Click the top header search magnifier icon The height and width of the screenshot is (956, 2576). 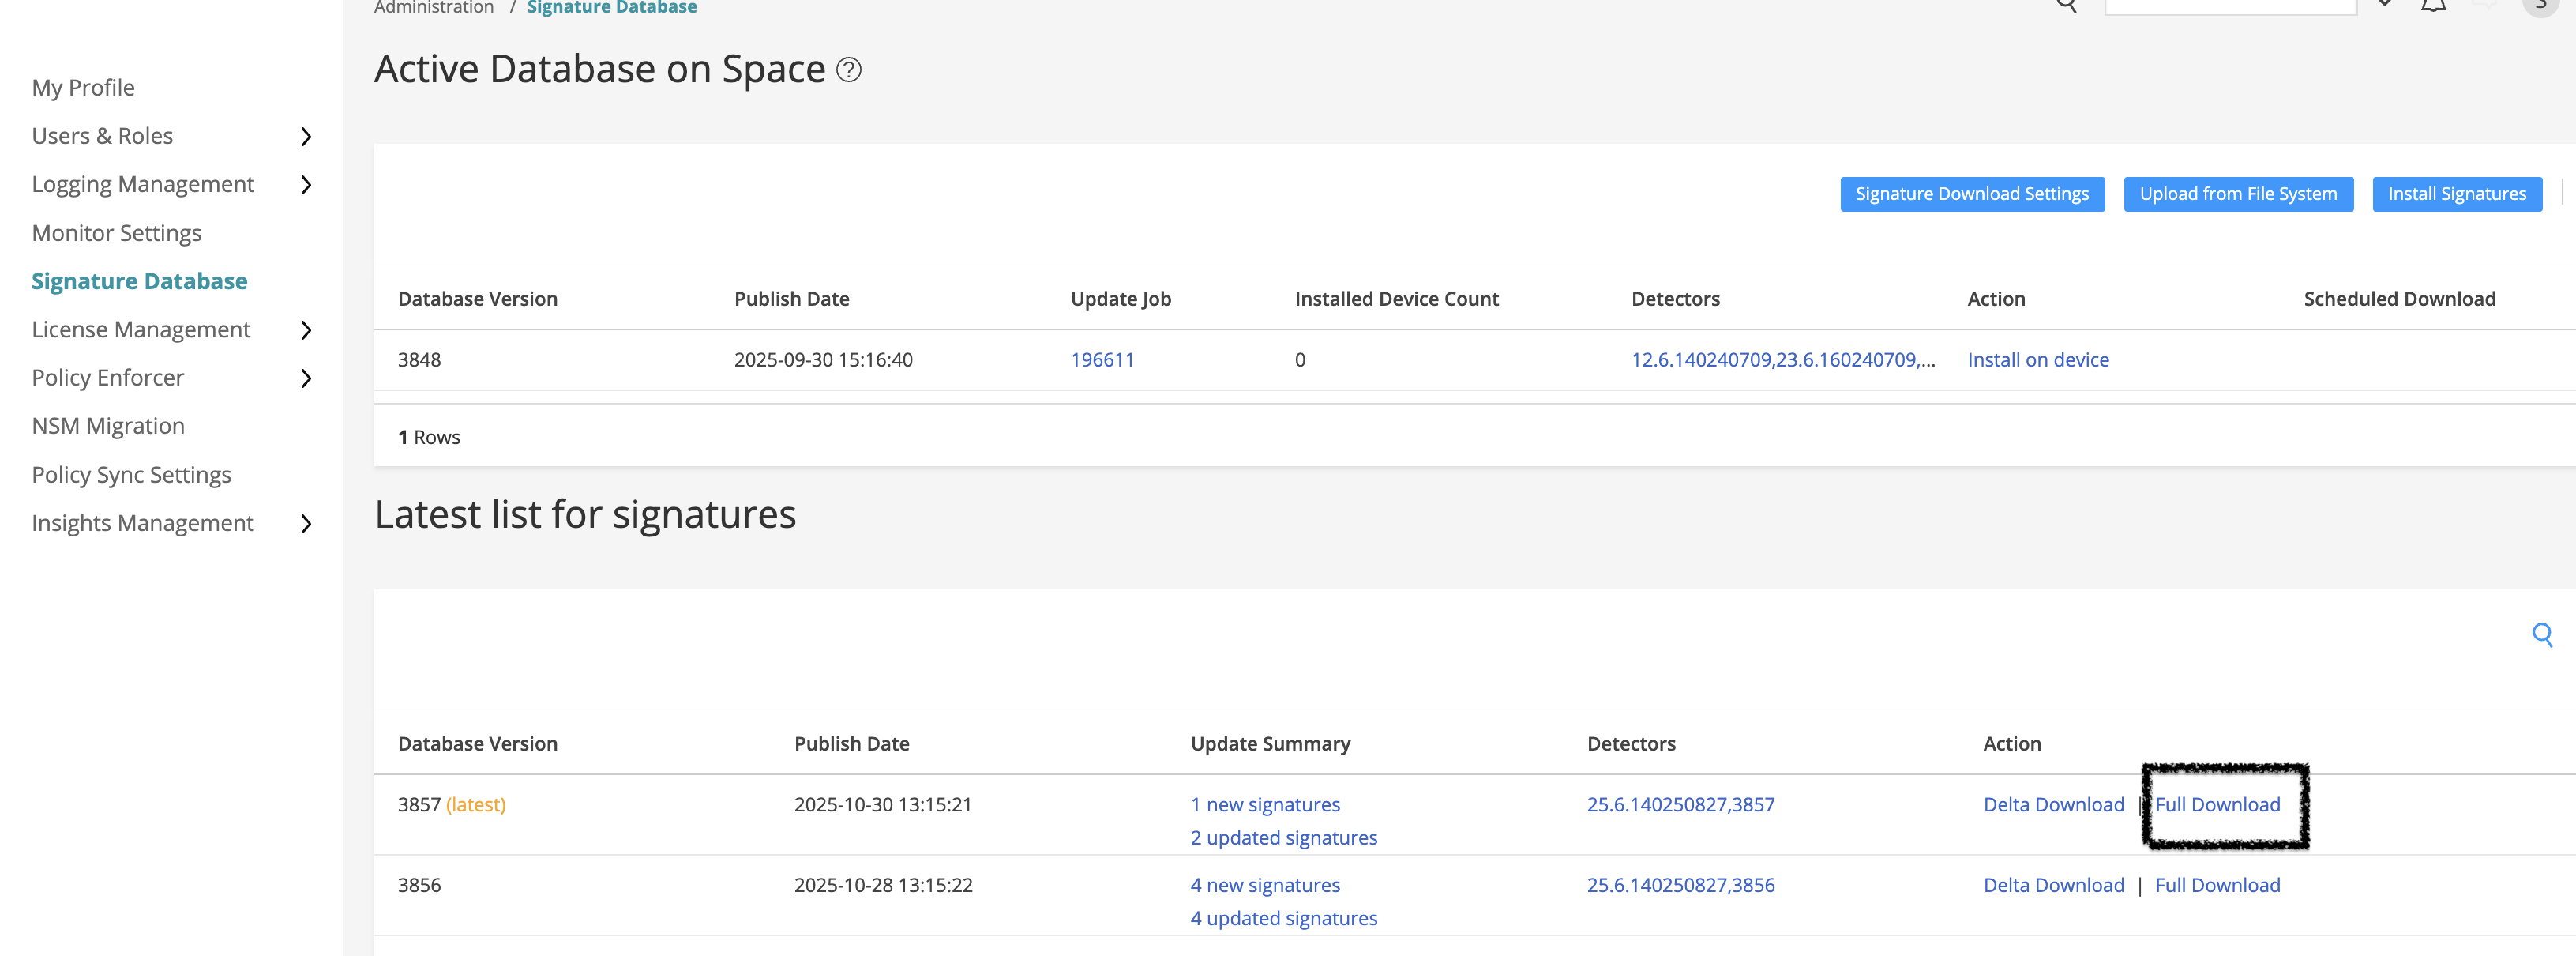(2065, 5)
